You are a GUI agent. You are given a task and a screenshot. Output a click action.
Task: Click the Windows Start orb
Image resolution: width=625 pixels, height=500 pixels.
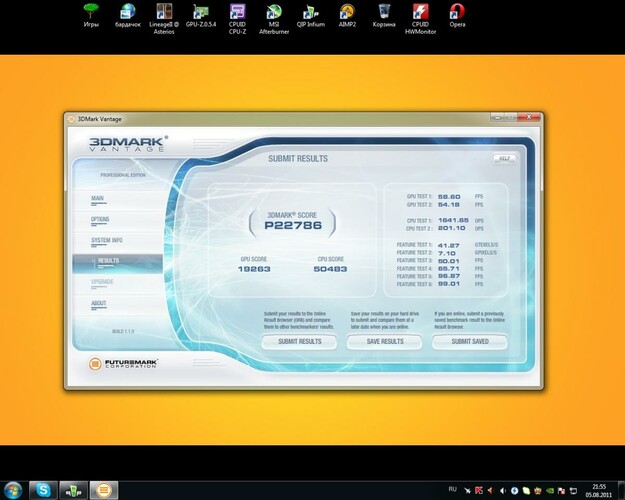[x=14, y=490]
